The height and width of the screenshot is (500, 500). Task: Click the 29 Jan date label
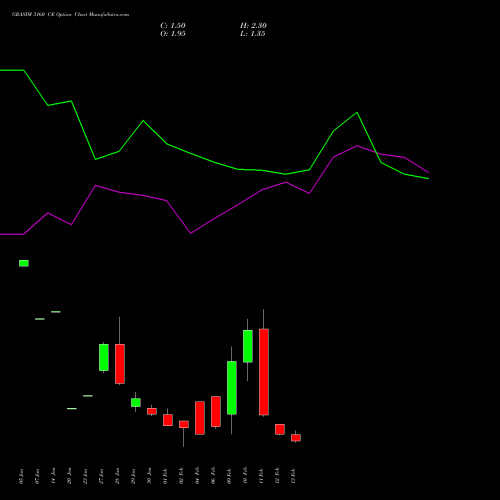coord(133,476)
